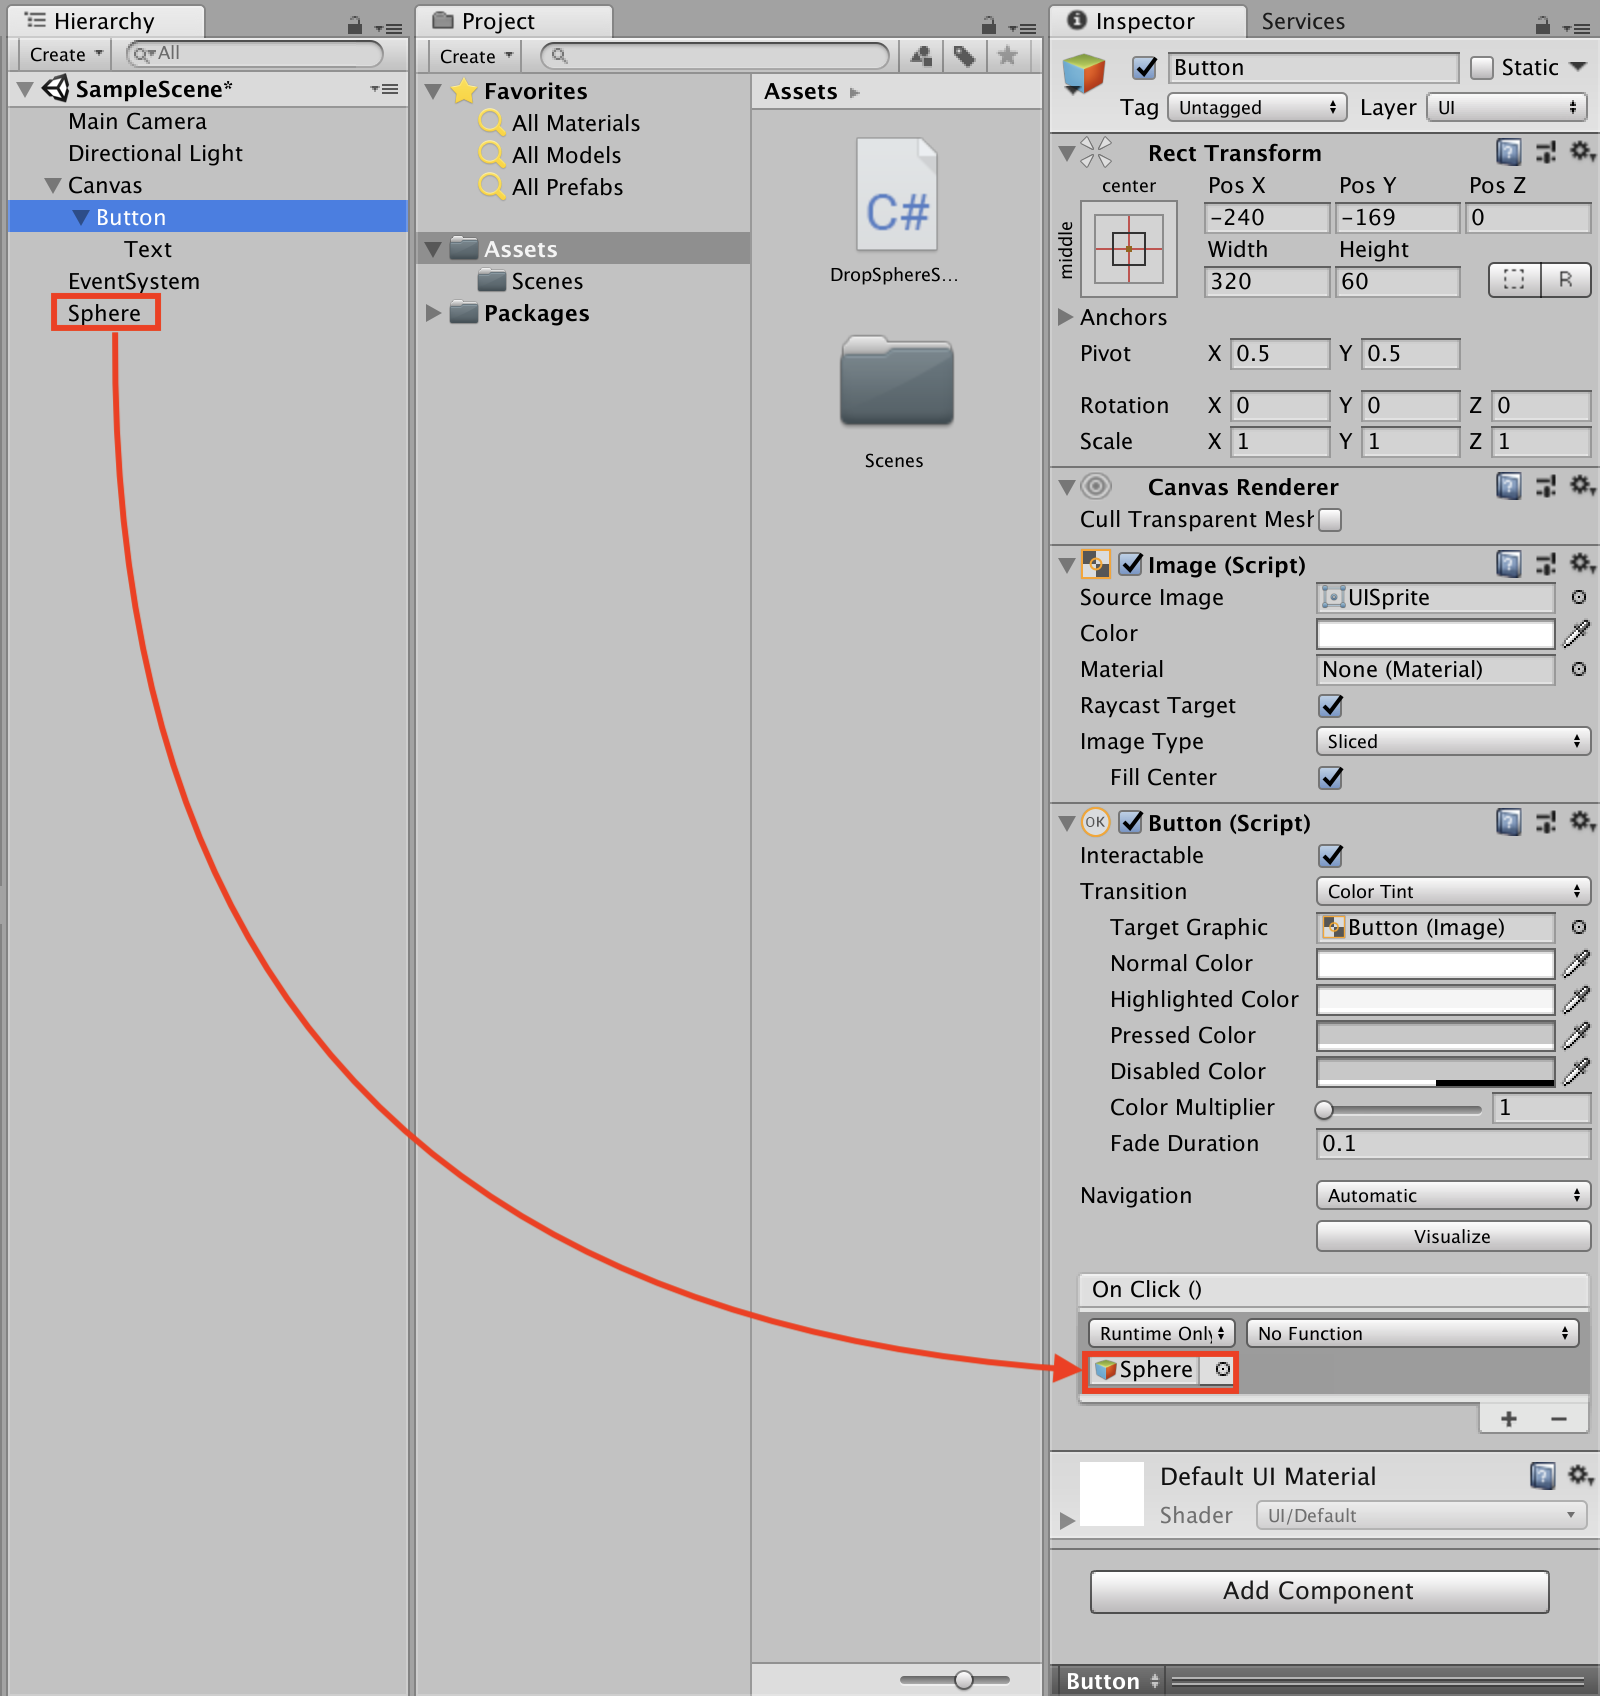Click the Rect Transform anchor preset icon

click(x=1128, y=249)
